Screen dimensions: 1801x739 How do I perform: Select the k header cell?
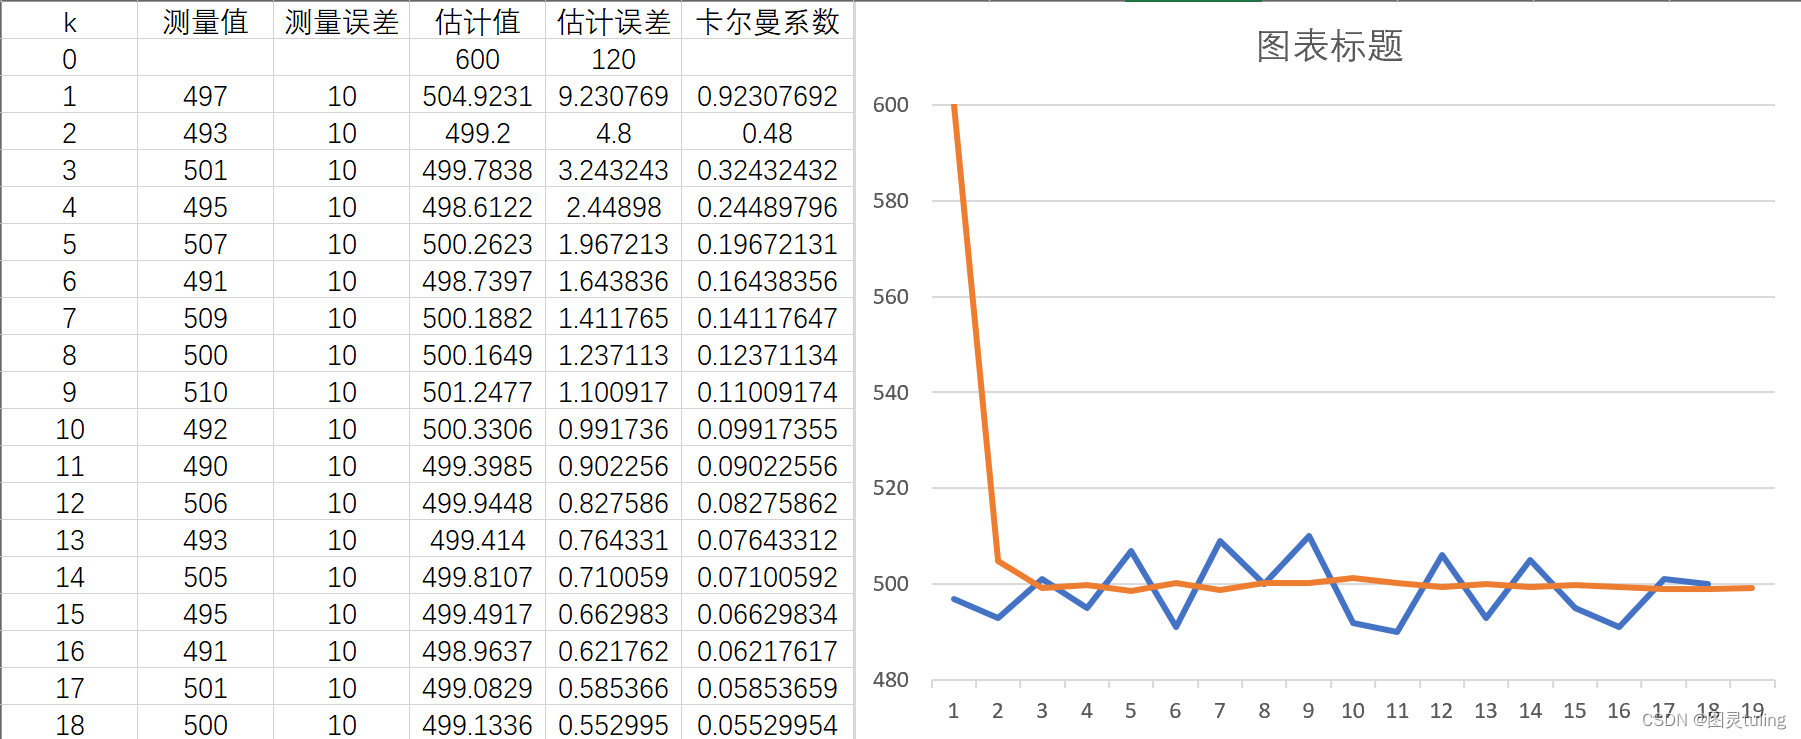pos(69,21)
